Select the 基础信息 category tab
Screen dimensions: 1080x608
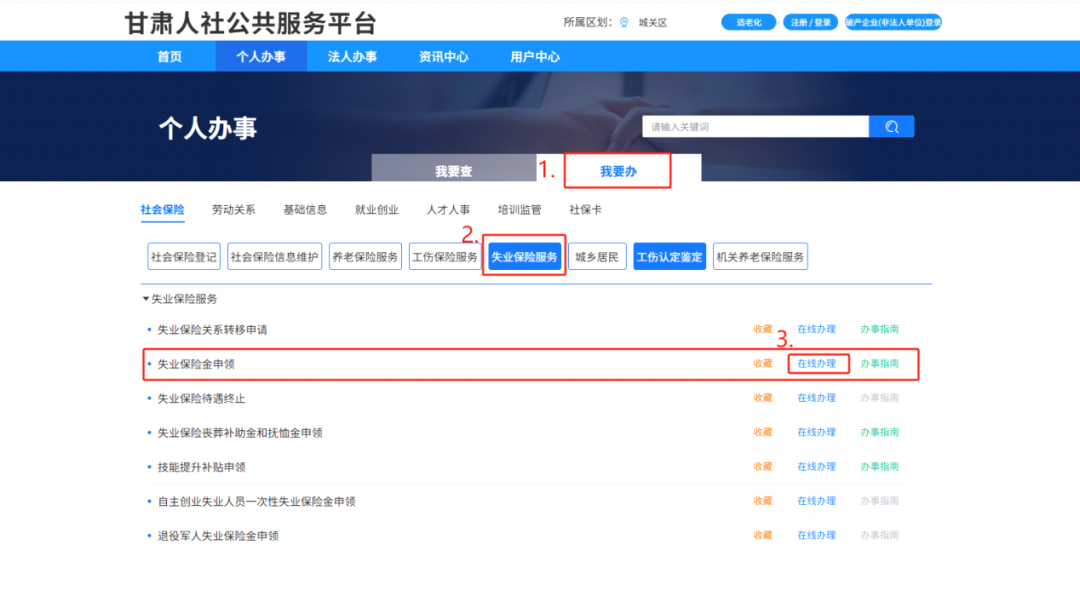(x=305, y=209)
